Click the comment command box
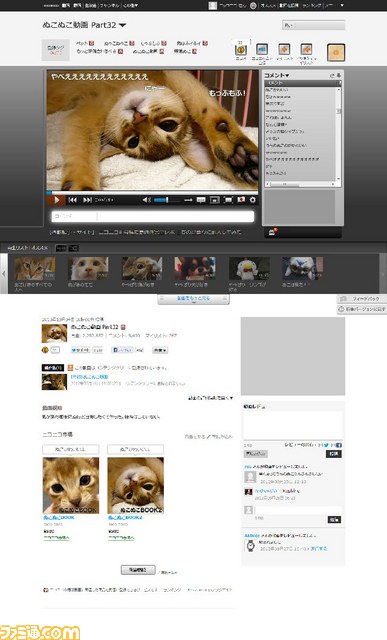 (x=74, y=216)
